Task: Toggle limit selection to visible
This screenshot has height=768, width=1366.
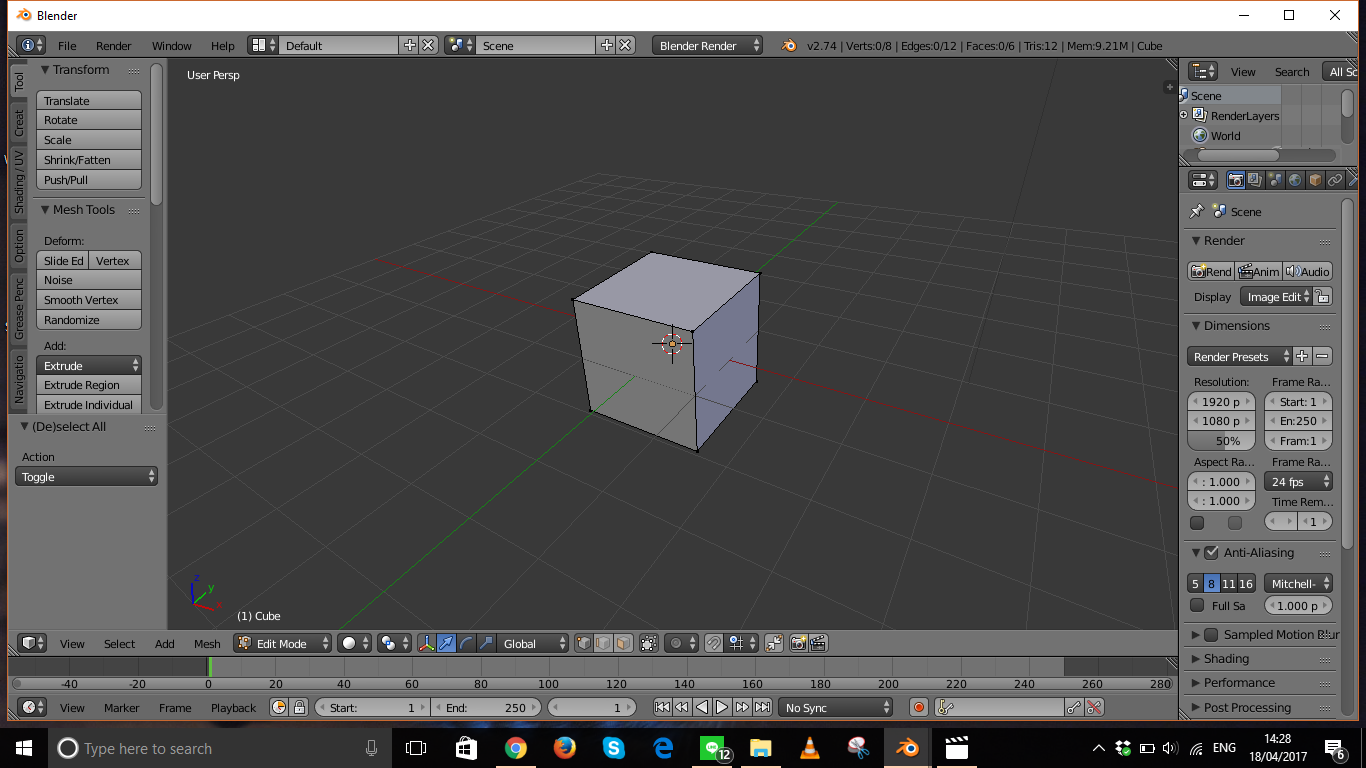Action: coord(649,643)
